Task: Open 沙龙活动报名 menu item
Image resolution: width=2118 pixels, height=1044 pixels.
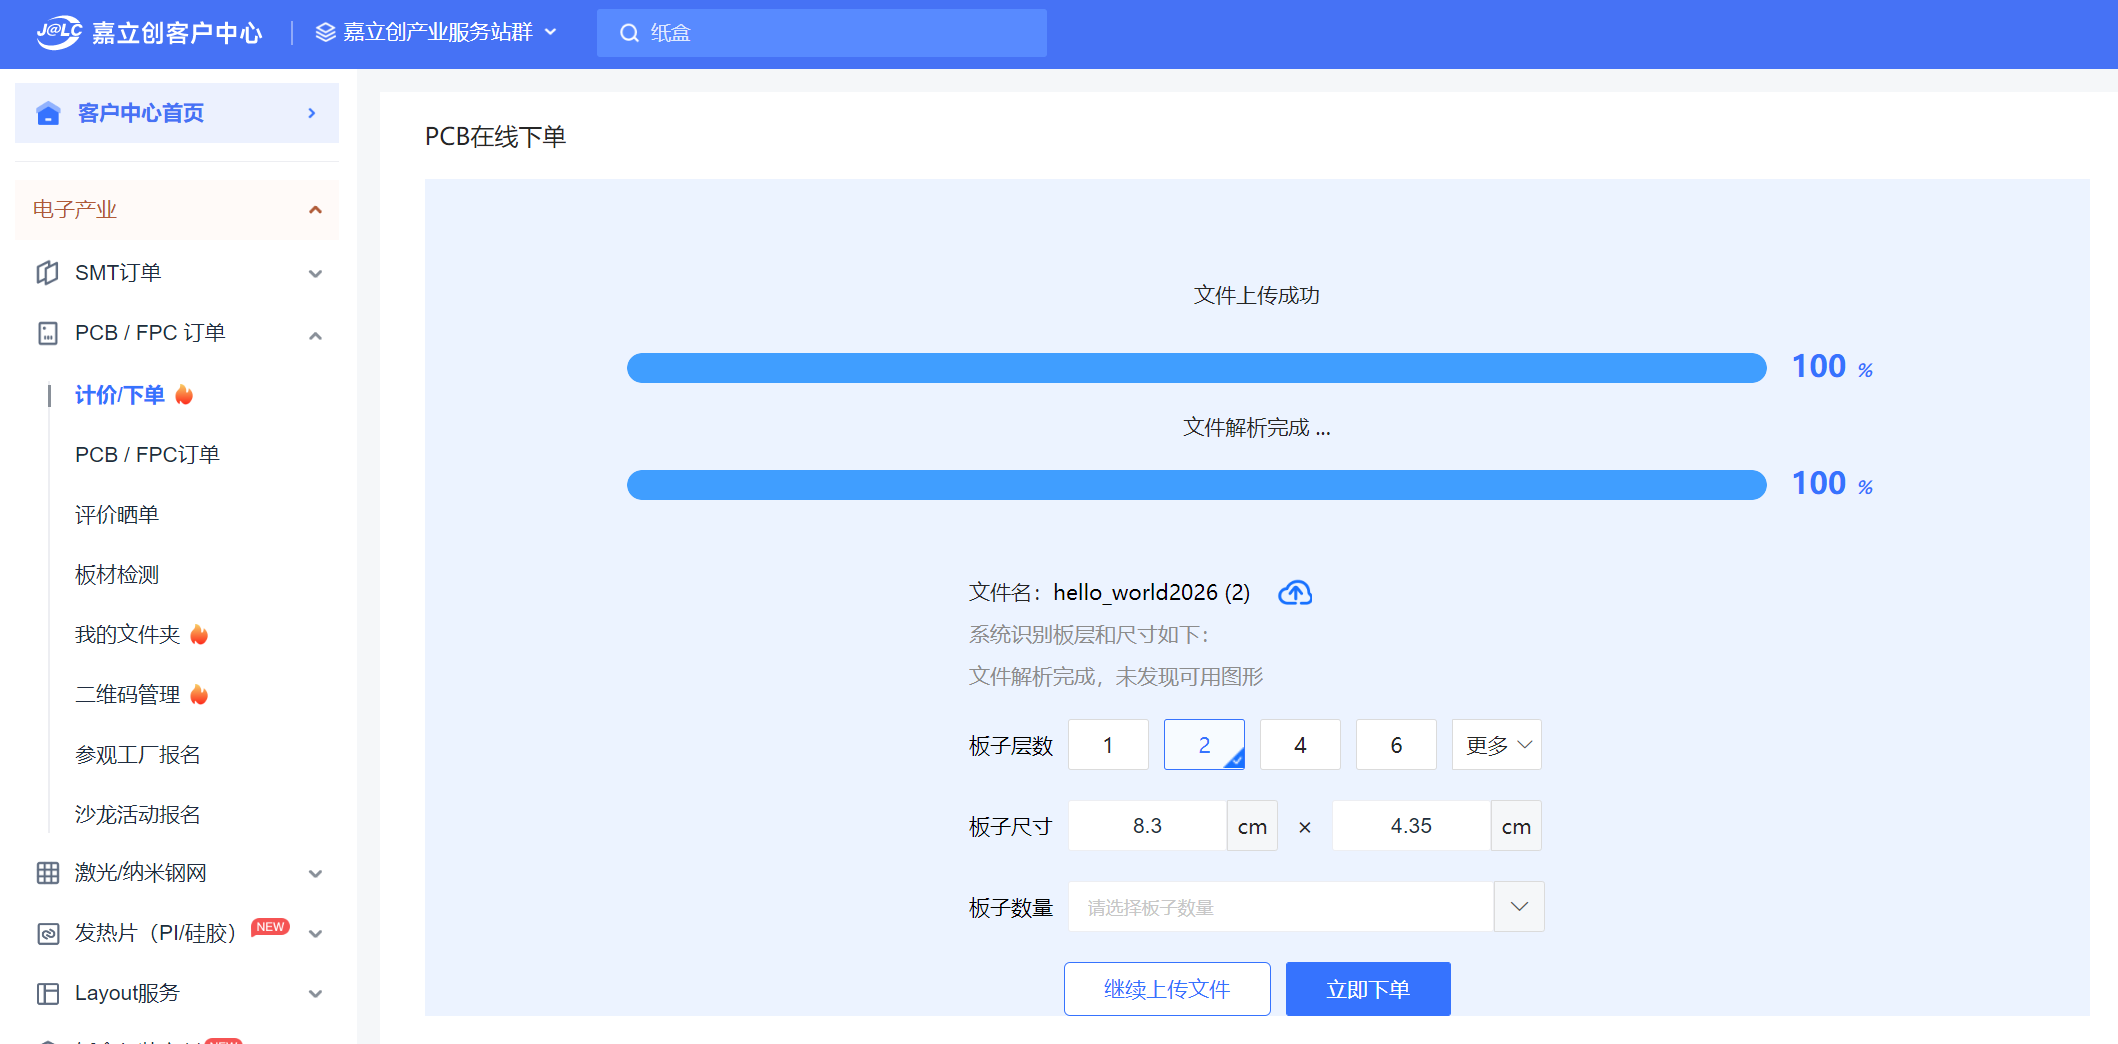Action: coord(138,815)
